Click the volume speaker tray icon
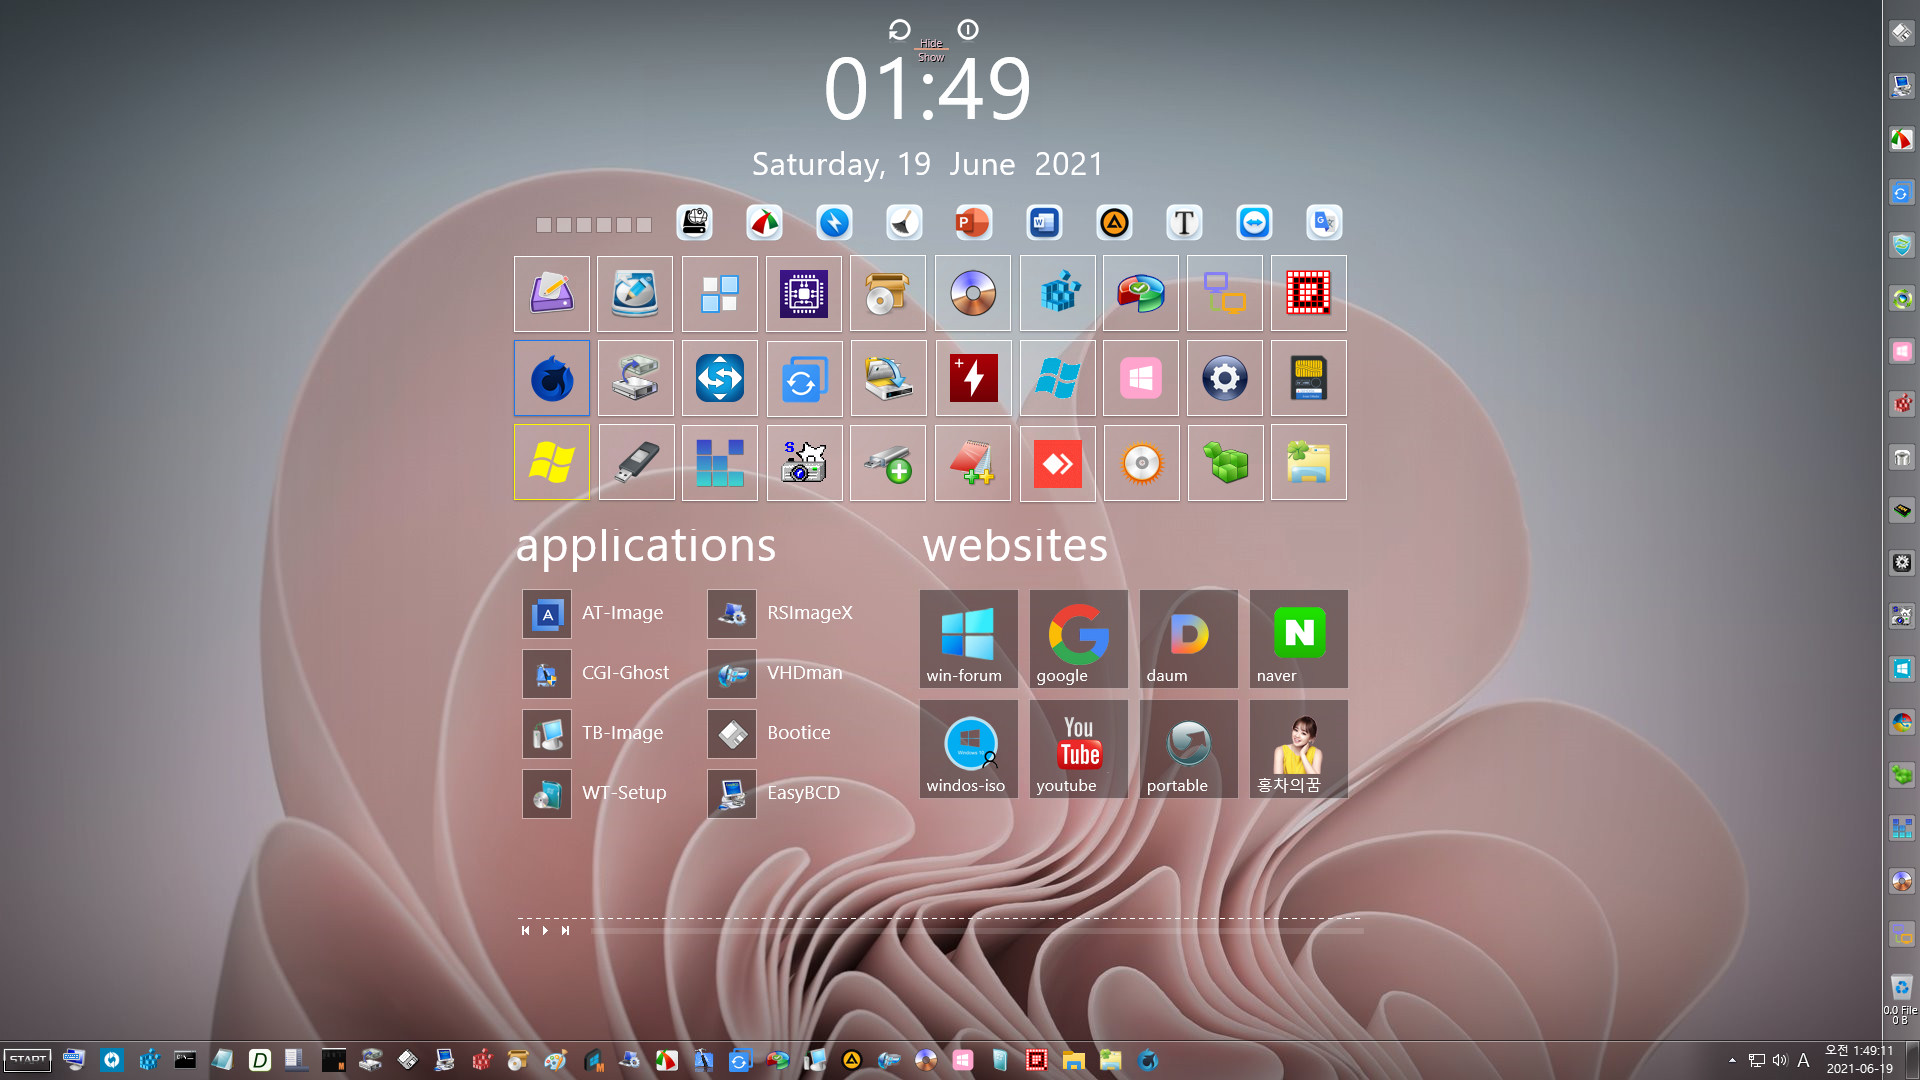The width and height of the screenshot is (1920, 1080). pyautogui.click(x=1779, y=1060)
